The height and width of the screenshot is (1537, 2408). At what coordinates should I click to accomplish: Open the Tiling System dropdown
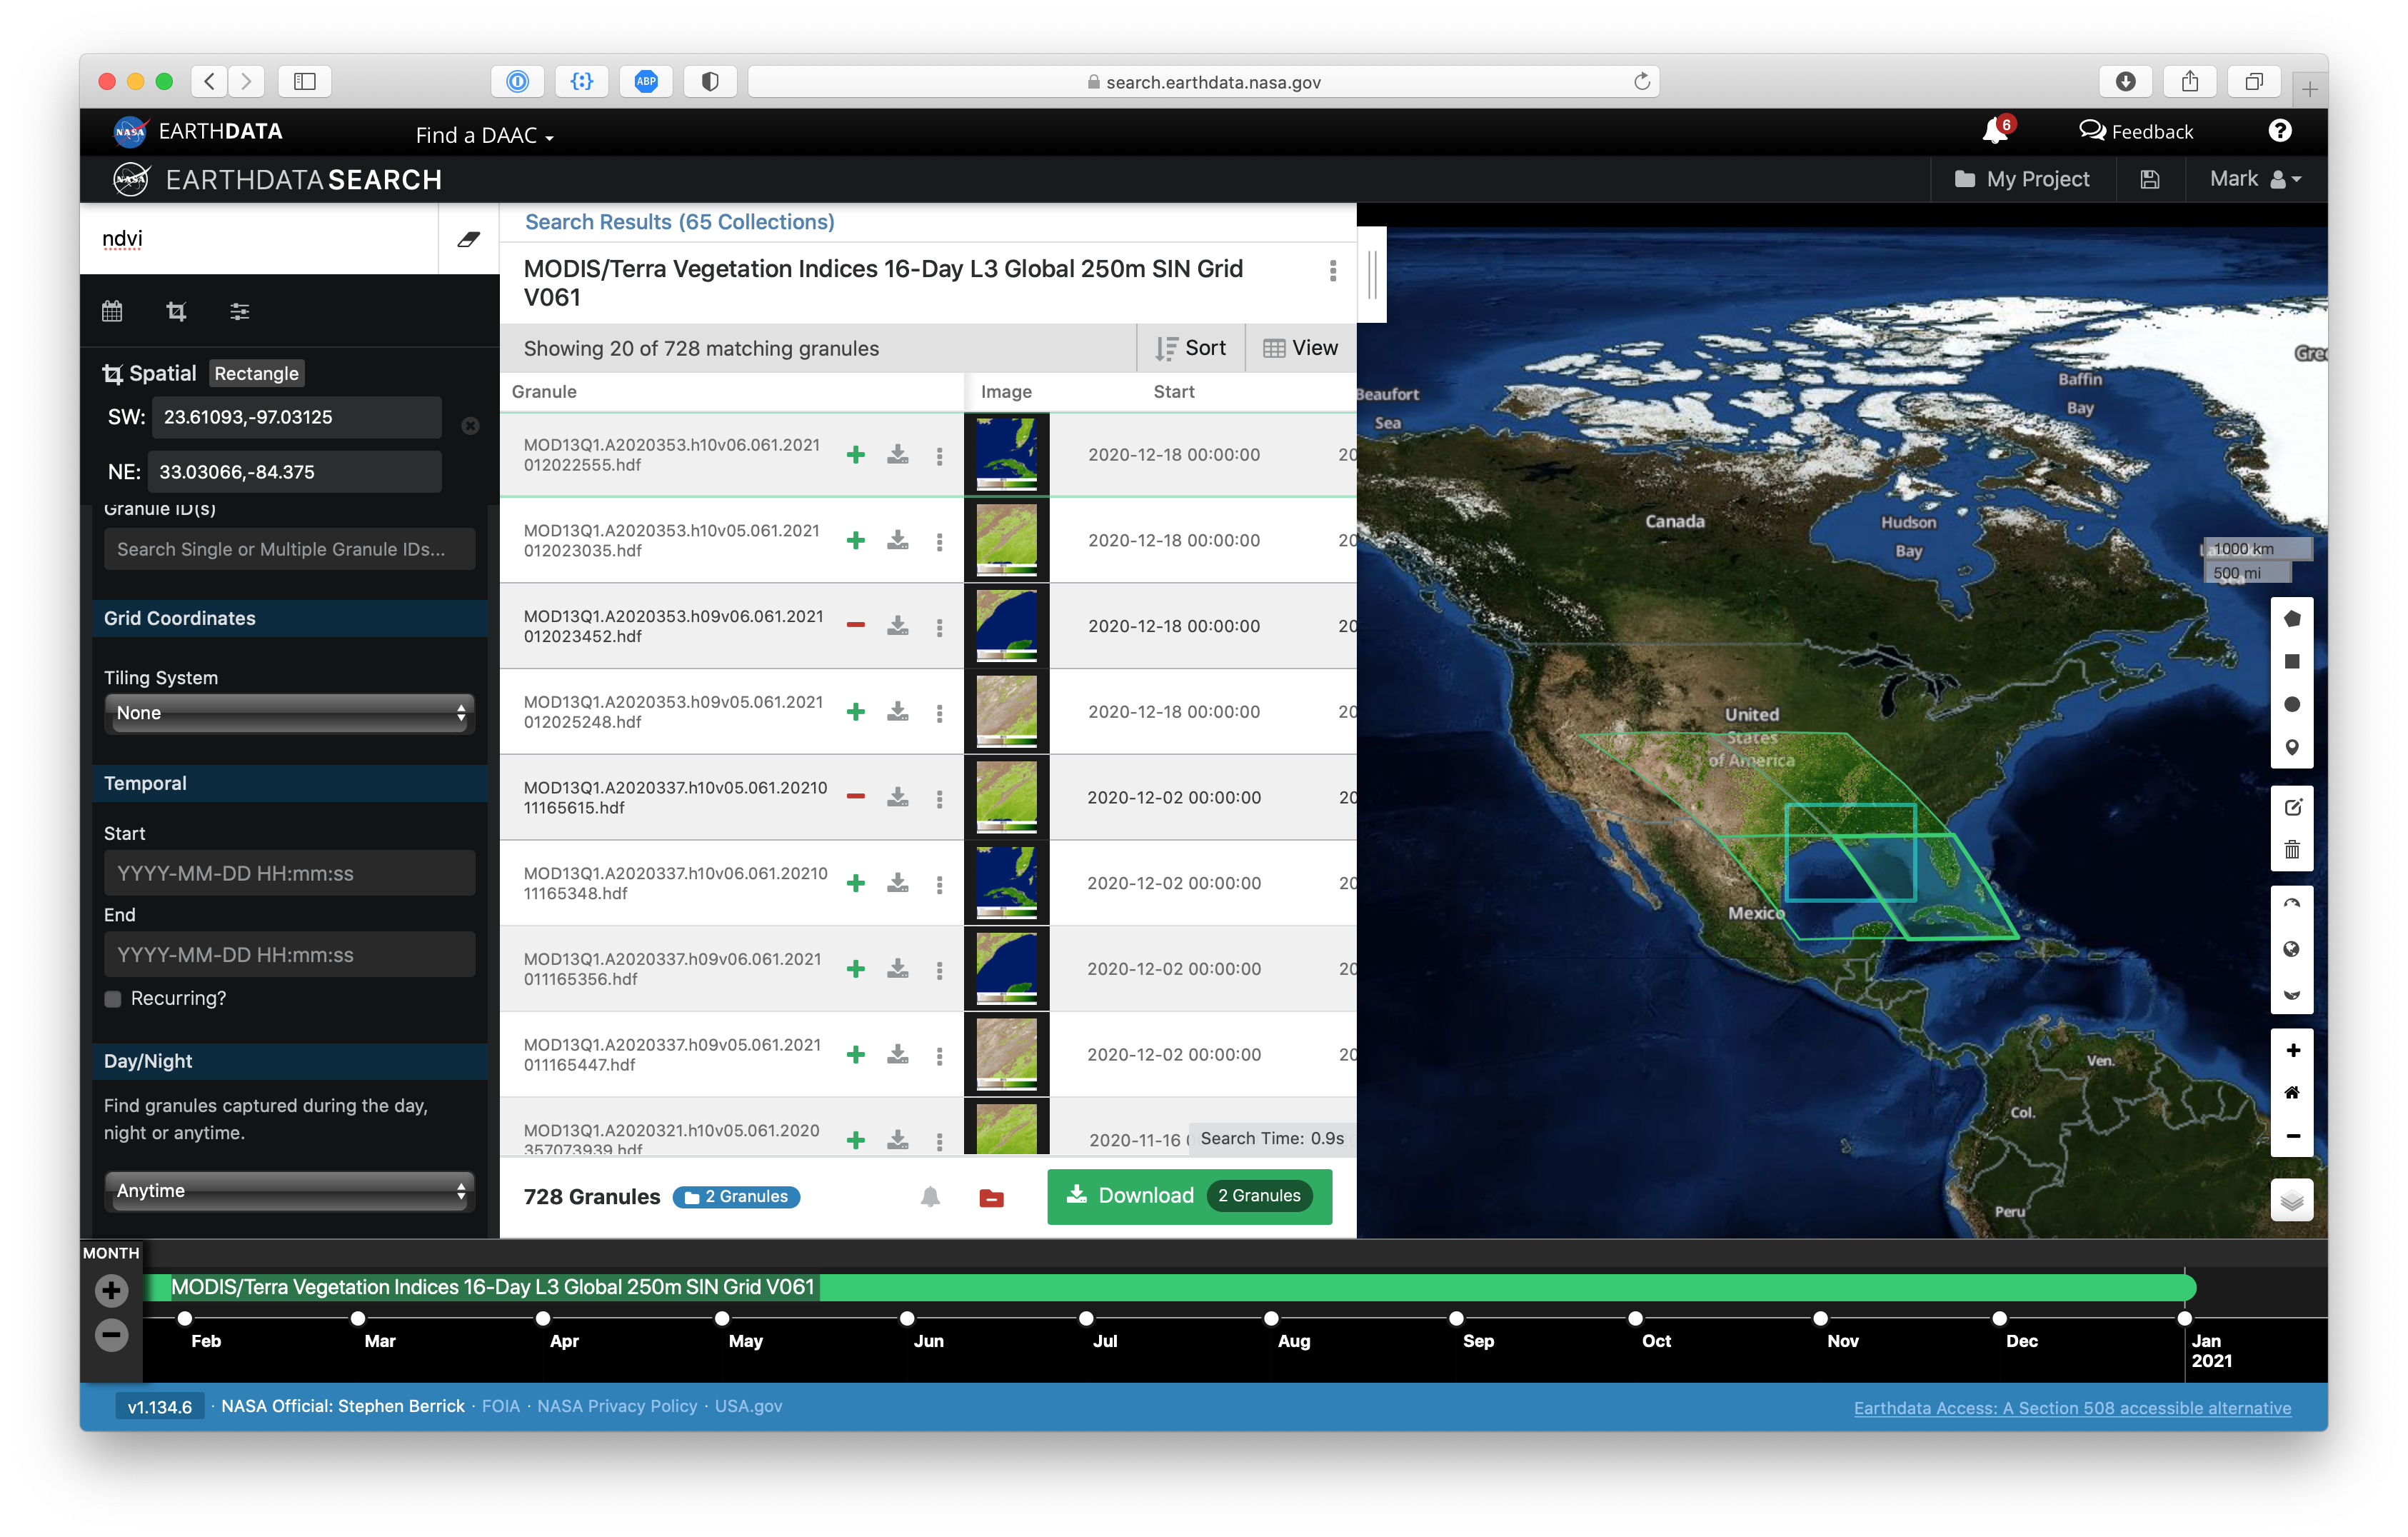point(290,713)
